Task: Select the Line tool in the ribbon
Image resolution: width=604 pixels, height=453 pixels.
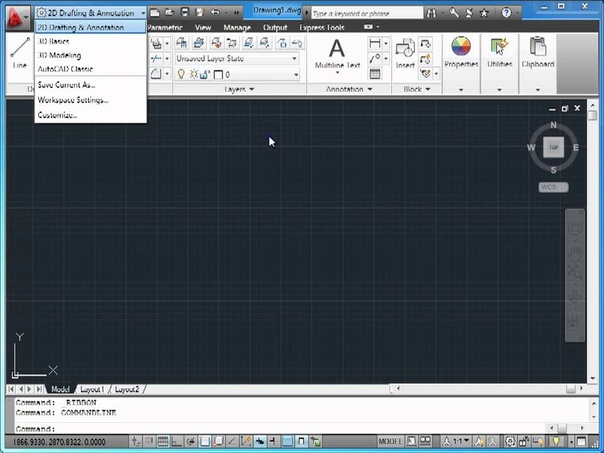Action: [20, 53]
